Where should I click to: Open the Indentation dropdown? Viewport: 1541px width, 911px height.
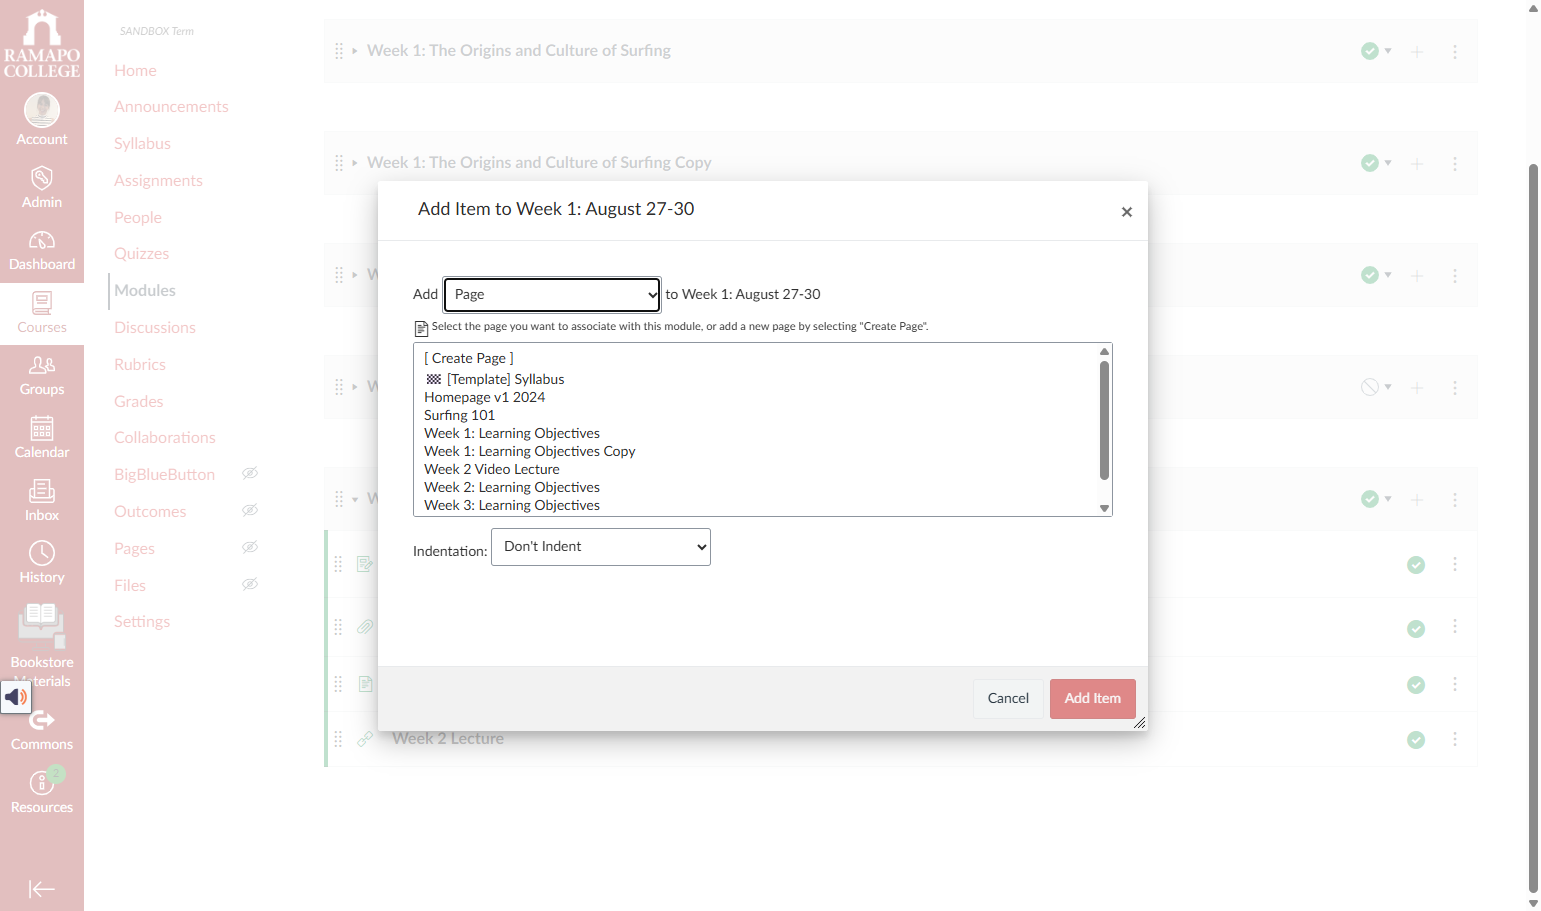pos(601,547)
